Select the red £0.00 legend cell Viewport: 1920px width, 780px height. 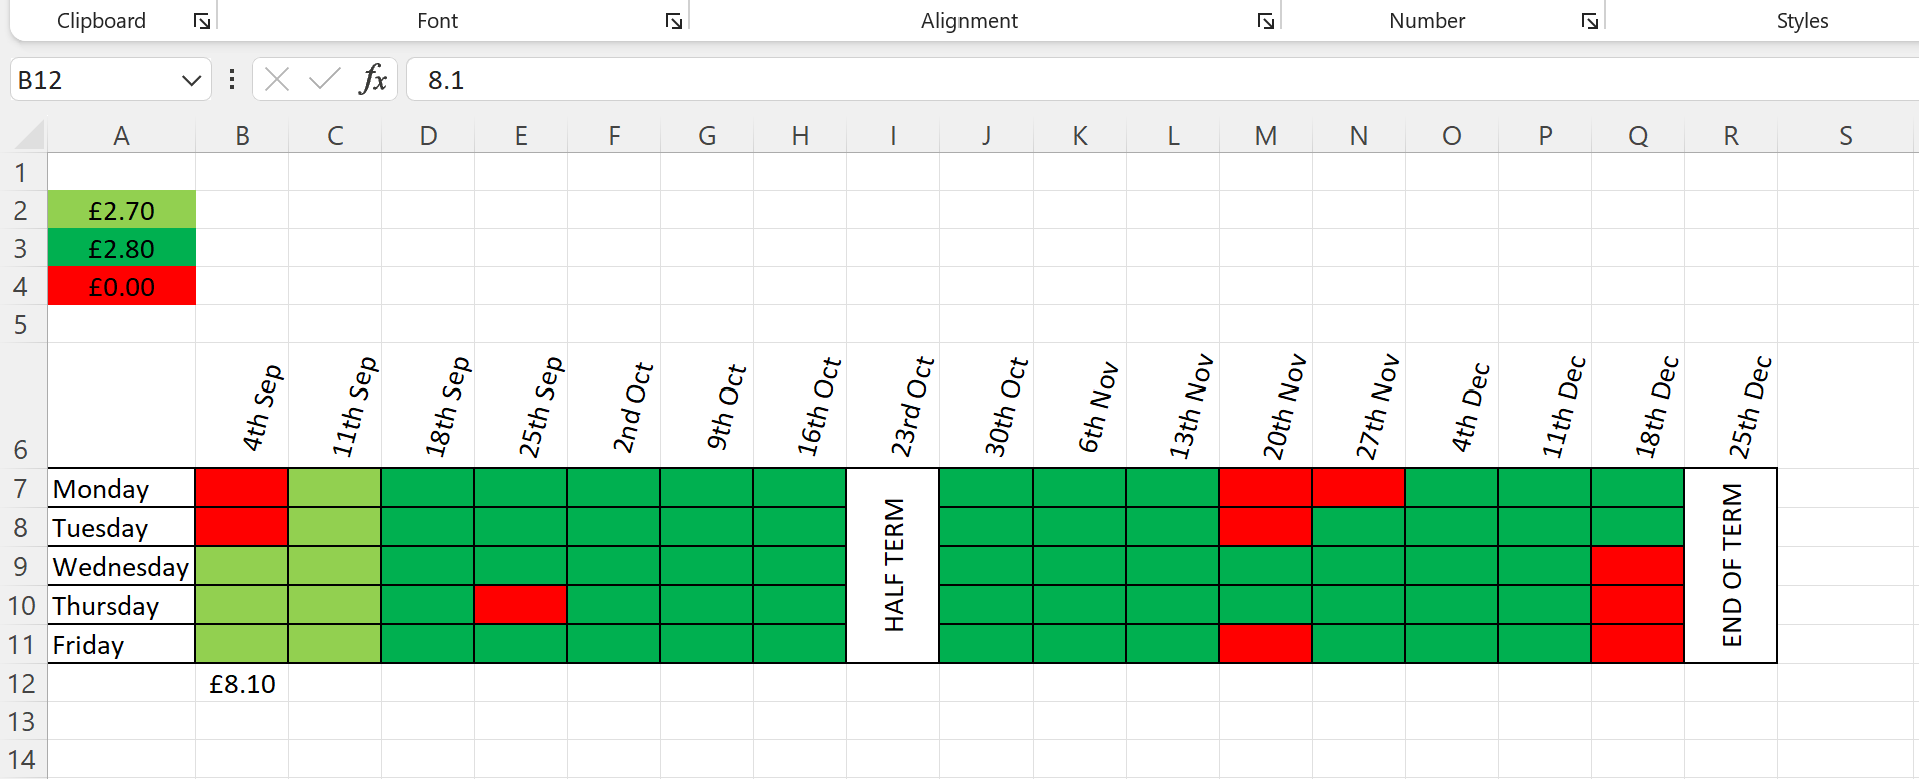coord(121,286)
